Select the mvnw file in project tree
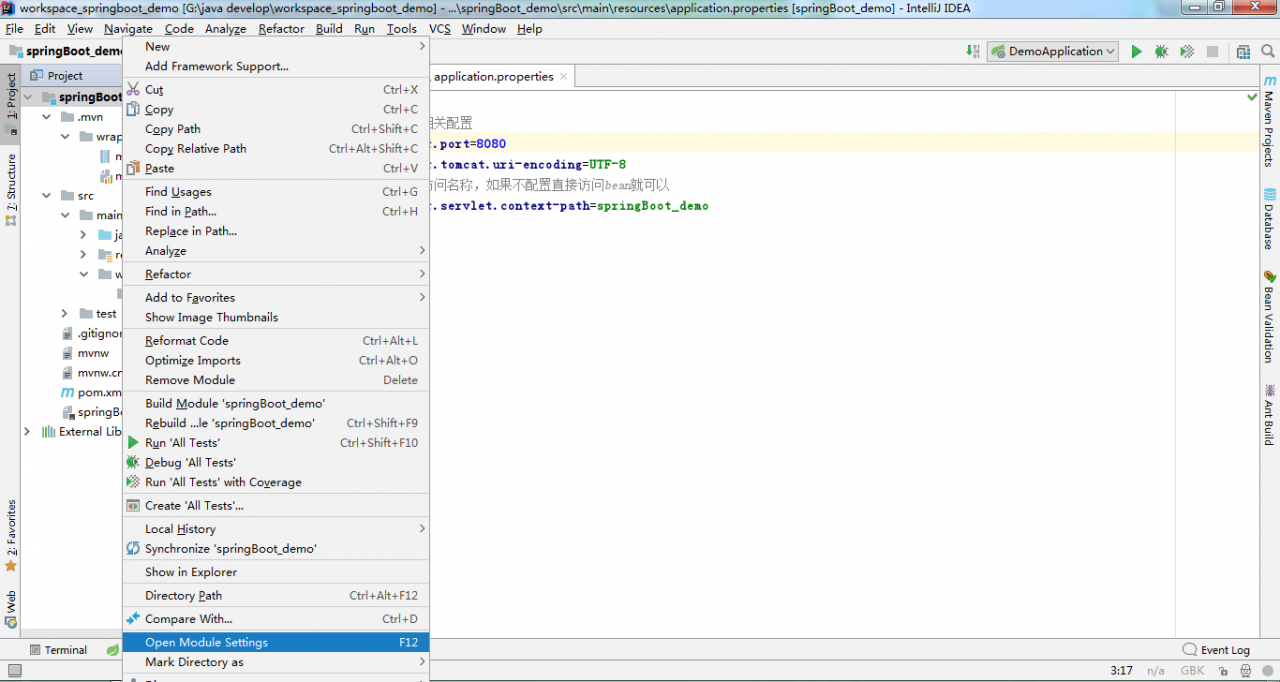The width and height of the screenshot is (1280, 682). coord(85,353)
